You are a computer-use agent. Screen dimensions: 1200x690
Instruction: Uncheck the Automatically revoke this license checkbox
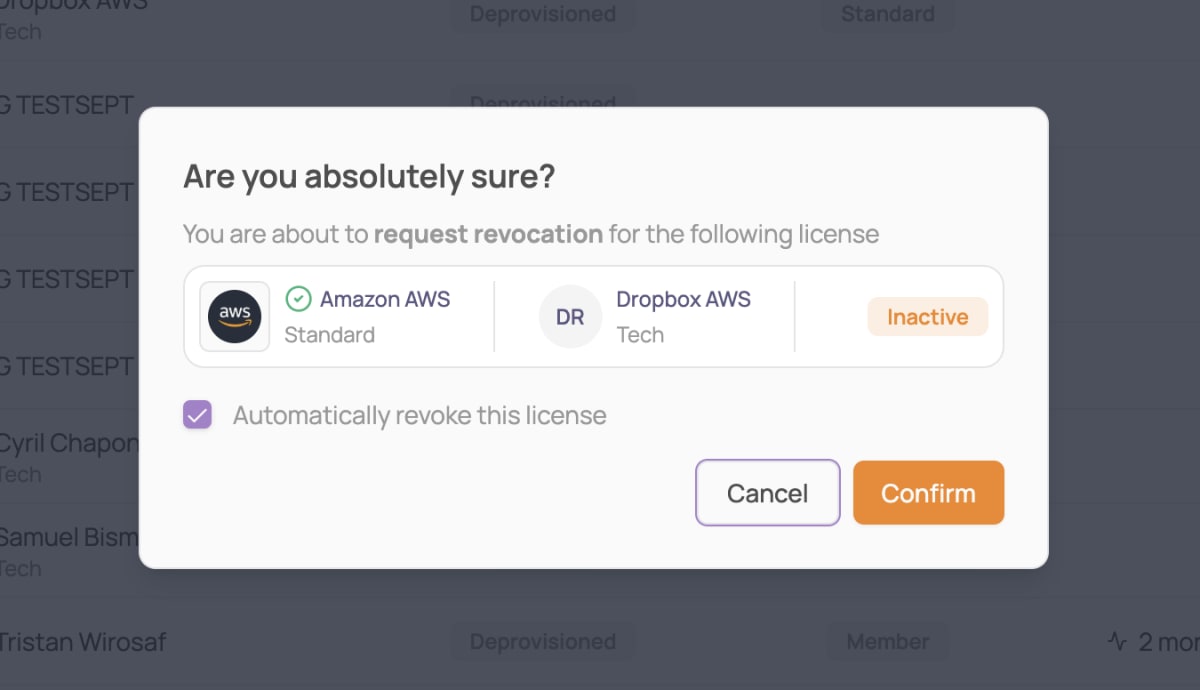pos(197,415)
